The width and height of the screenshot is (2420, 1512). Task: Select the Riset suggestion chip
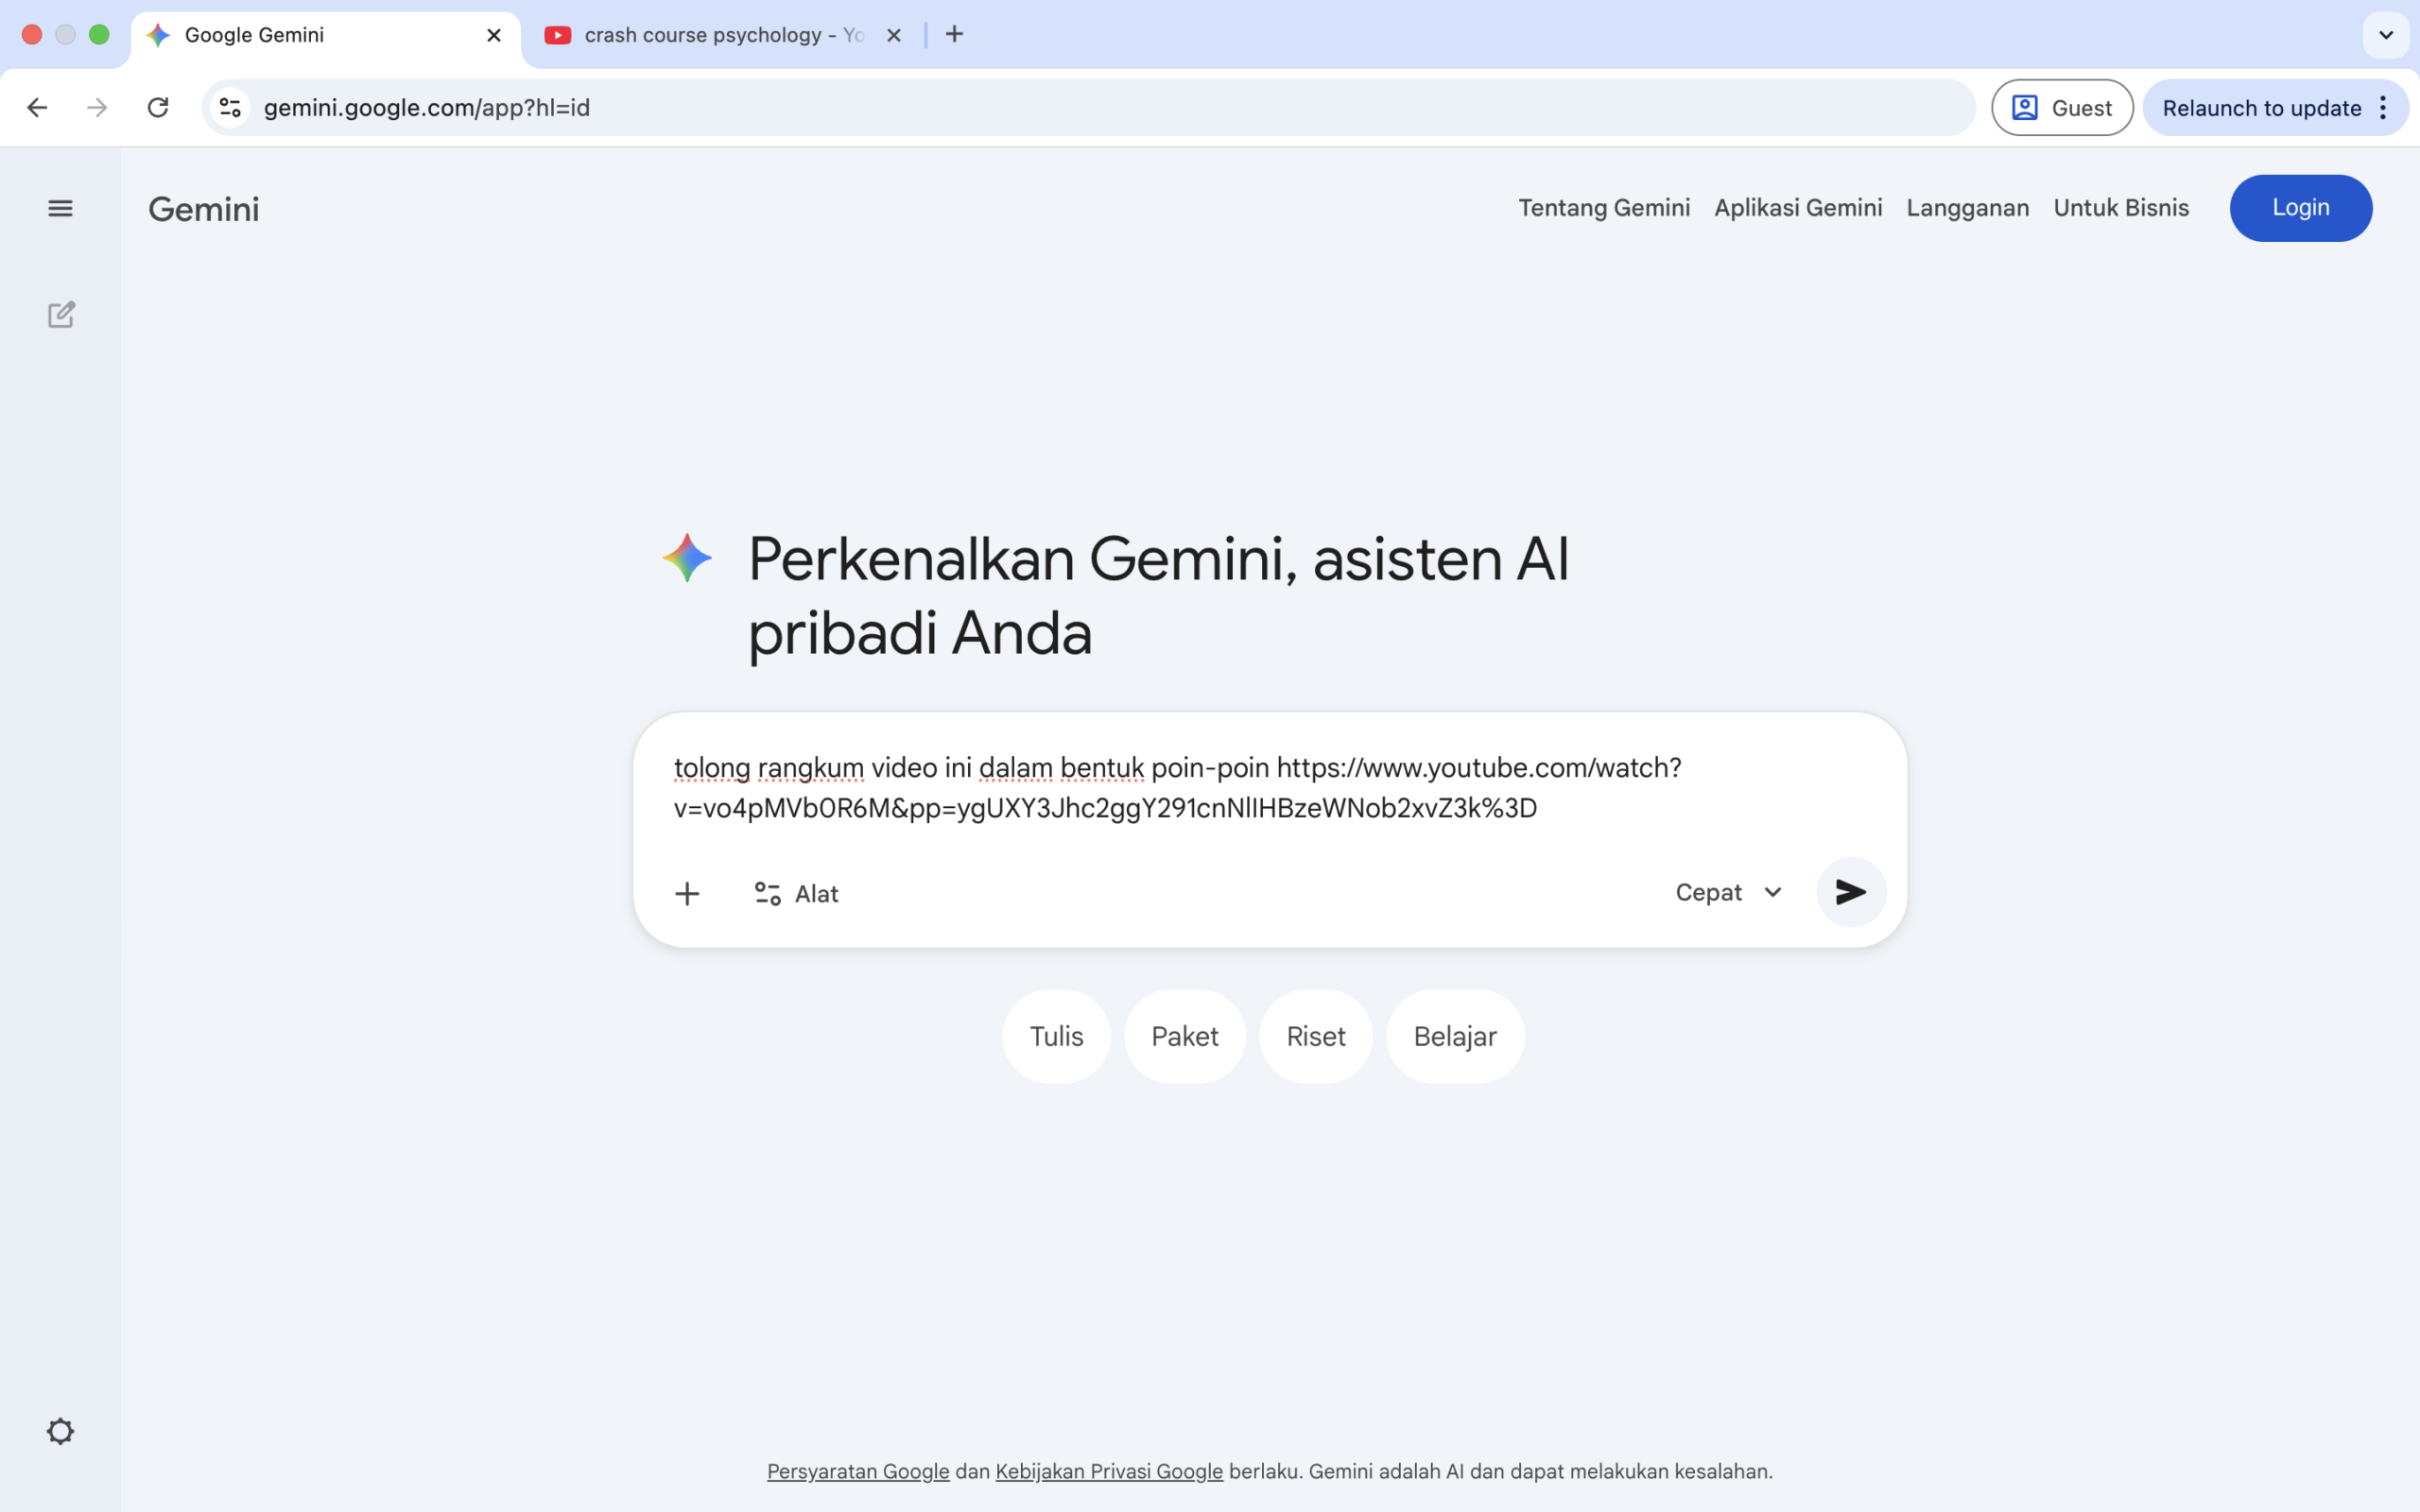pos(1315,1036)
